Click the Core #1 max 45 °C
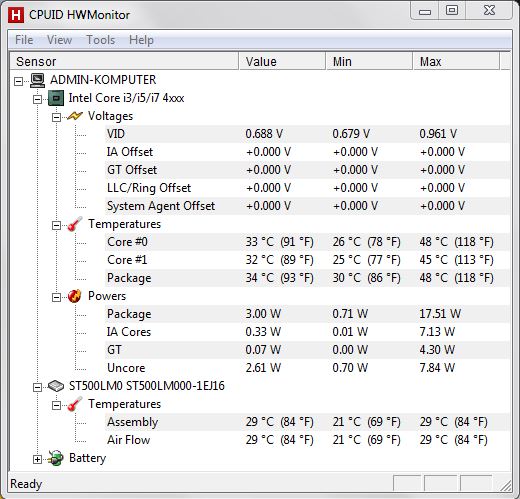Screen dimensions: 520x499 coord(456,260)
